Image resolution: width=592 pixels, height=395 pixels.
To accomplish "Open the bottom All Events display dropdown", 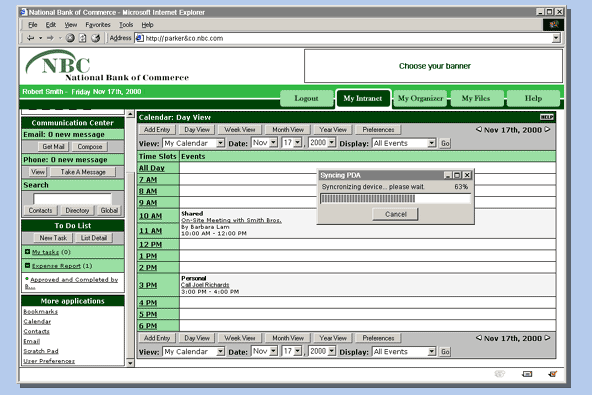I will pos(432,352).
